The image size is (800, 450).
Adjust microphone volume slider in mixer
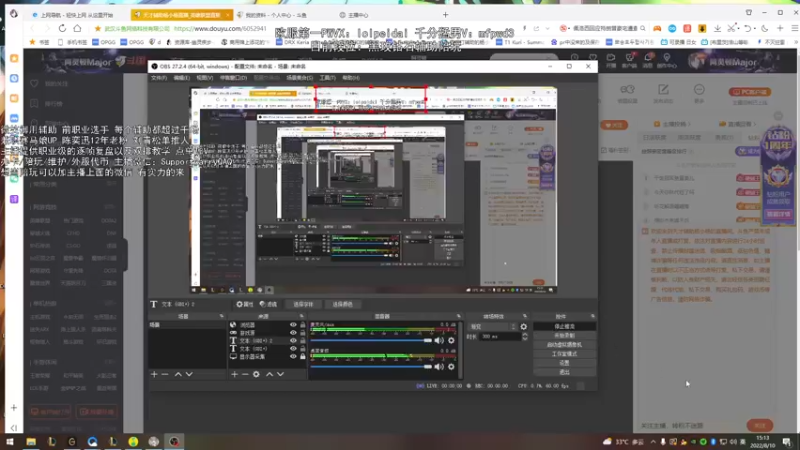[x=371, y=340]
